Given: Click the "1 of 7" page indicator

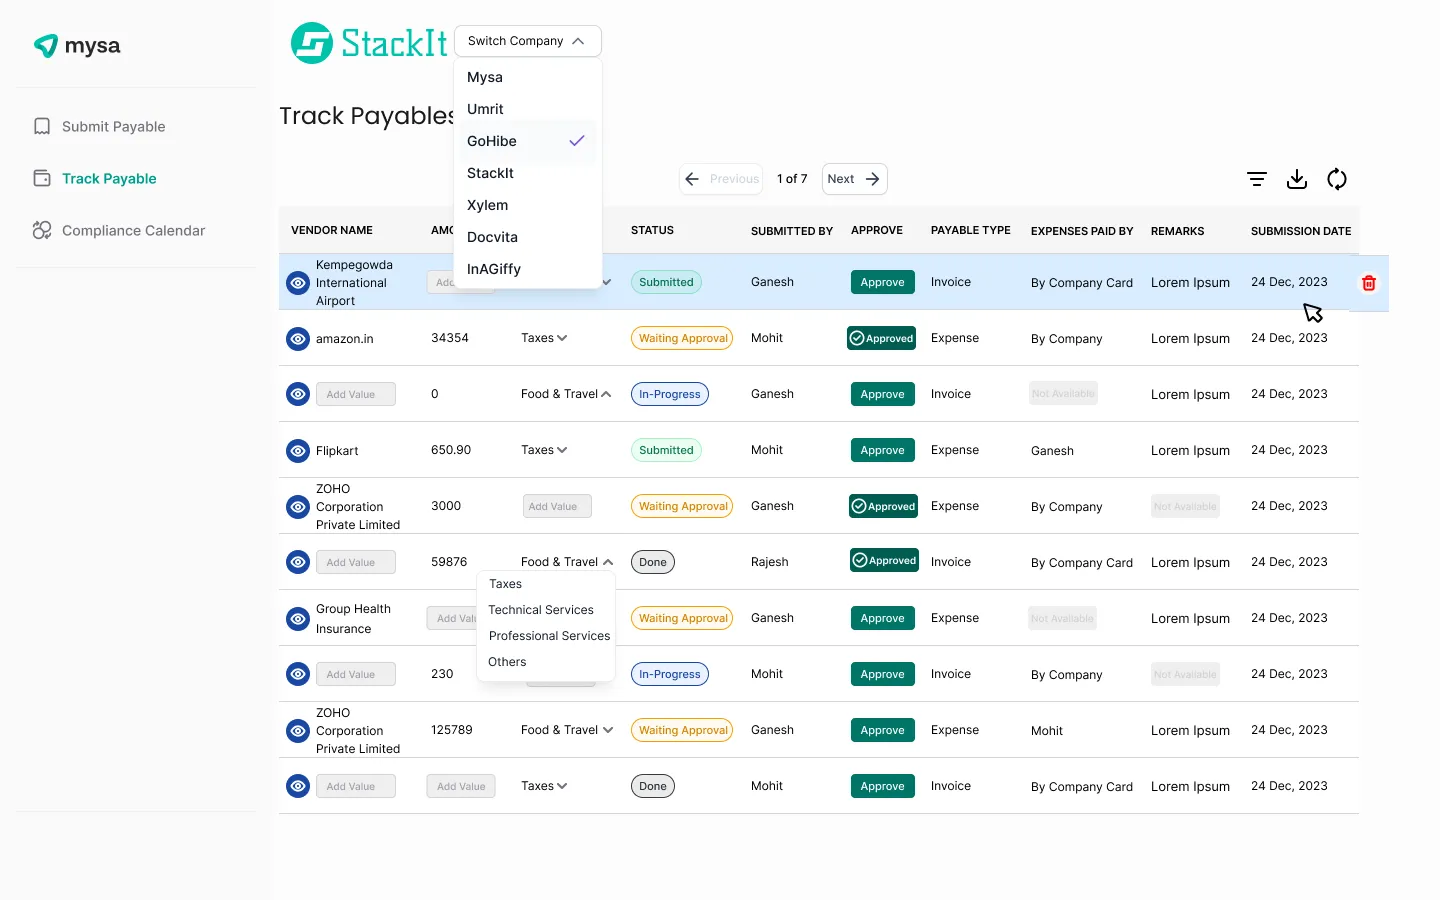Looking at the screenshot, I should [x=792, y=179].
